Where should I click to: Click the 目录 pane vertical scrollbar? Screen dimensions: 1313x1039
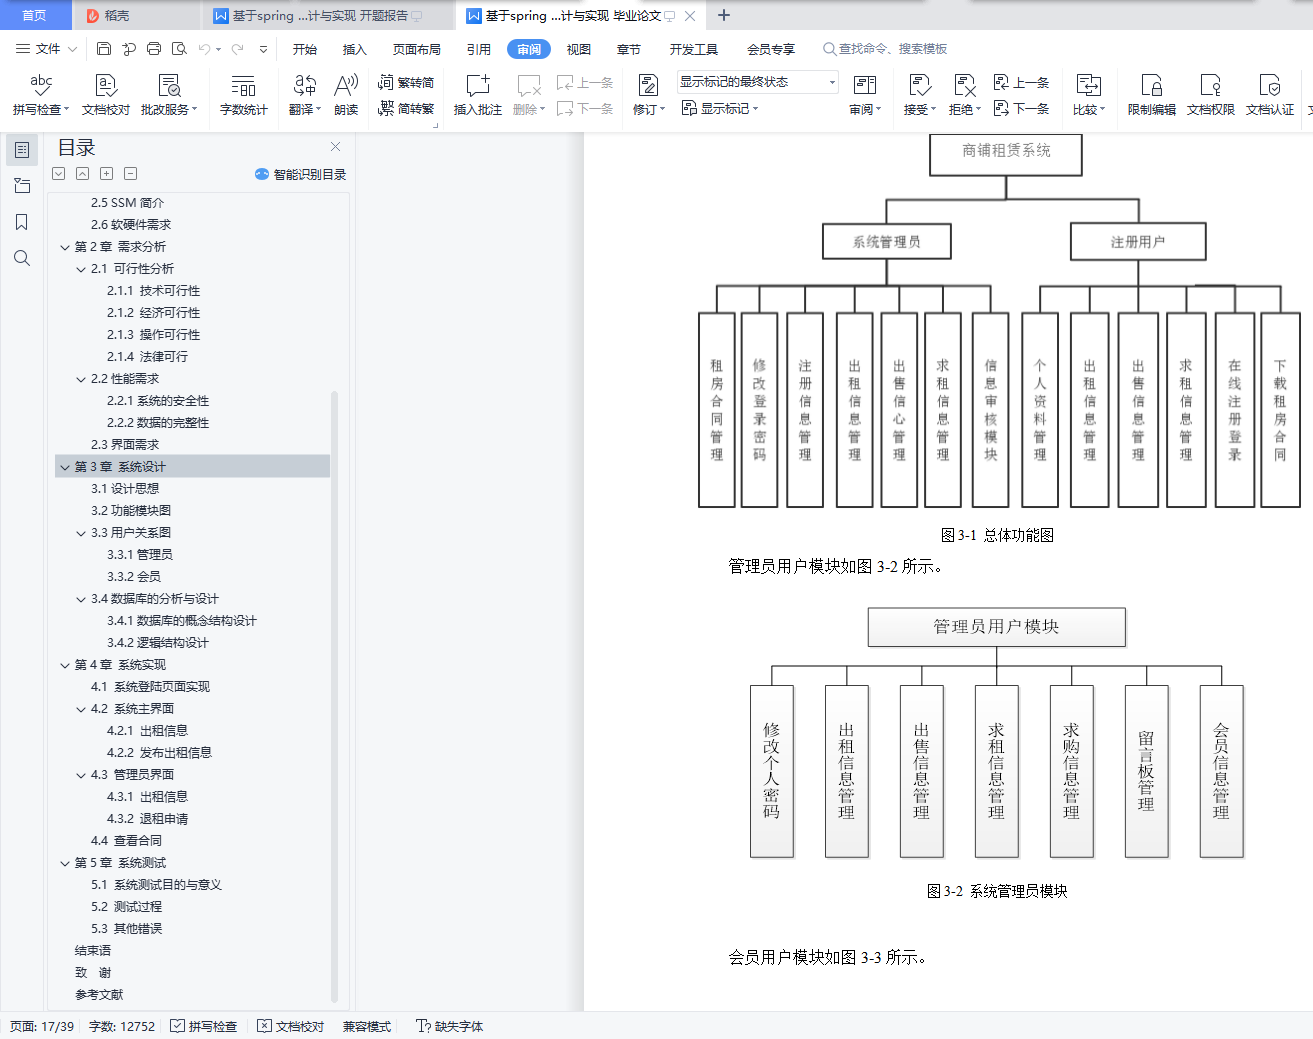334,696
